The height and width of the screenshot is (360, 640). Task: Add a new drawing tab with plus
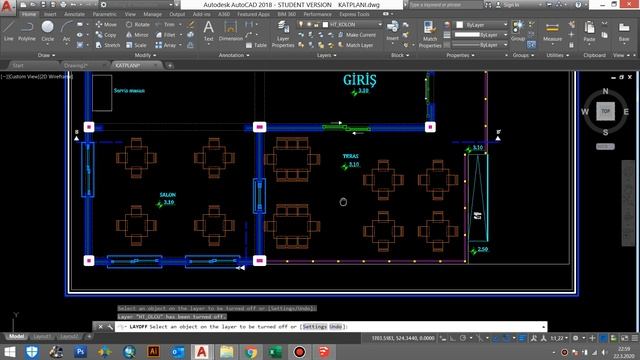(x=170, y=65)
